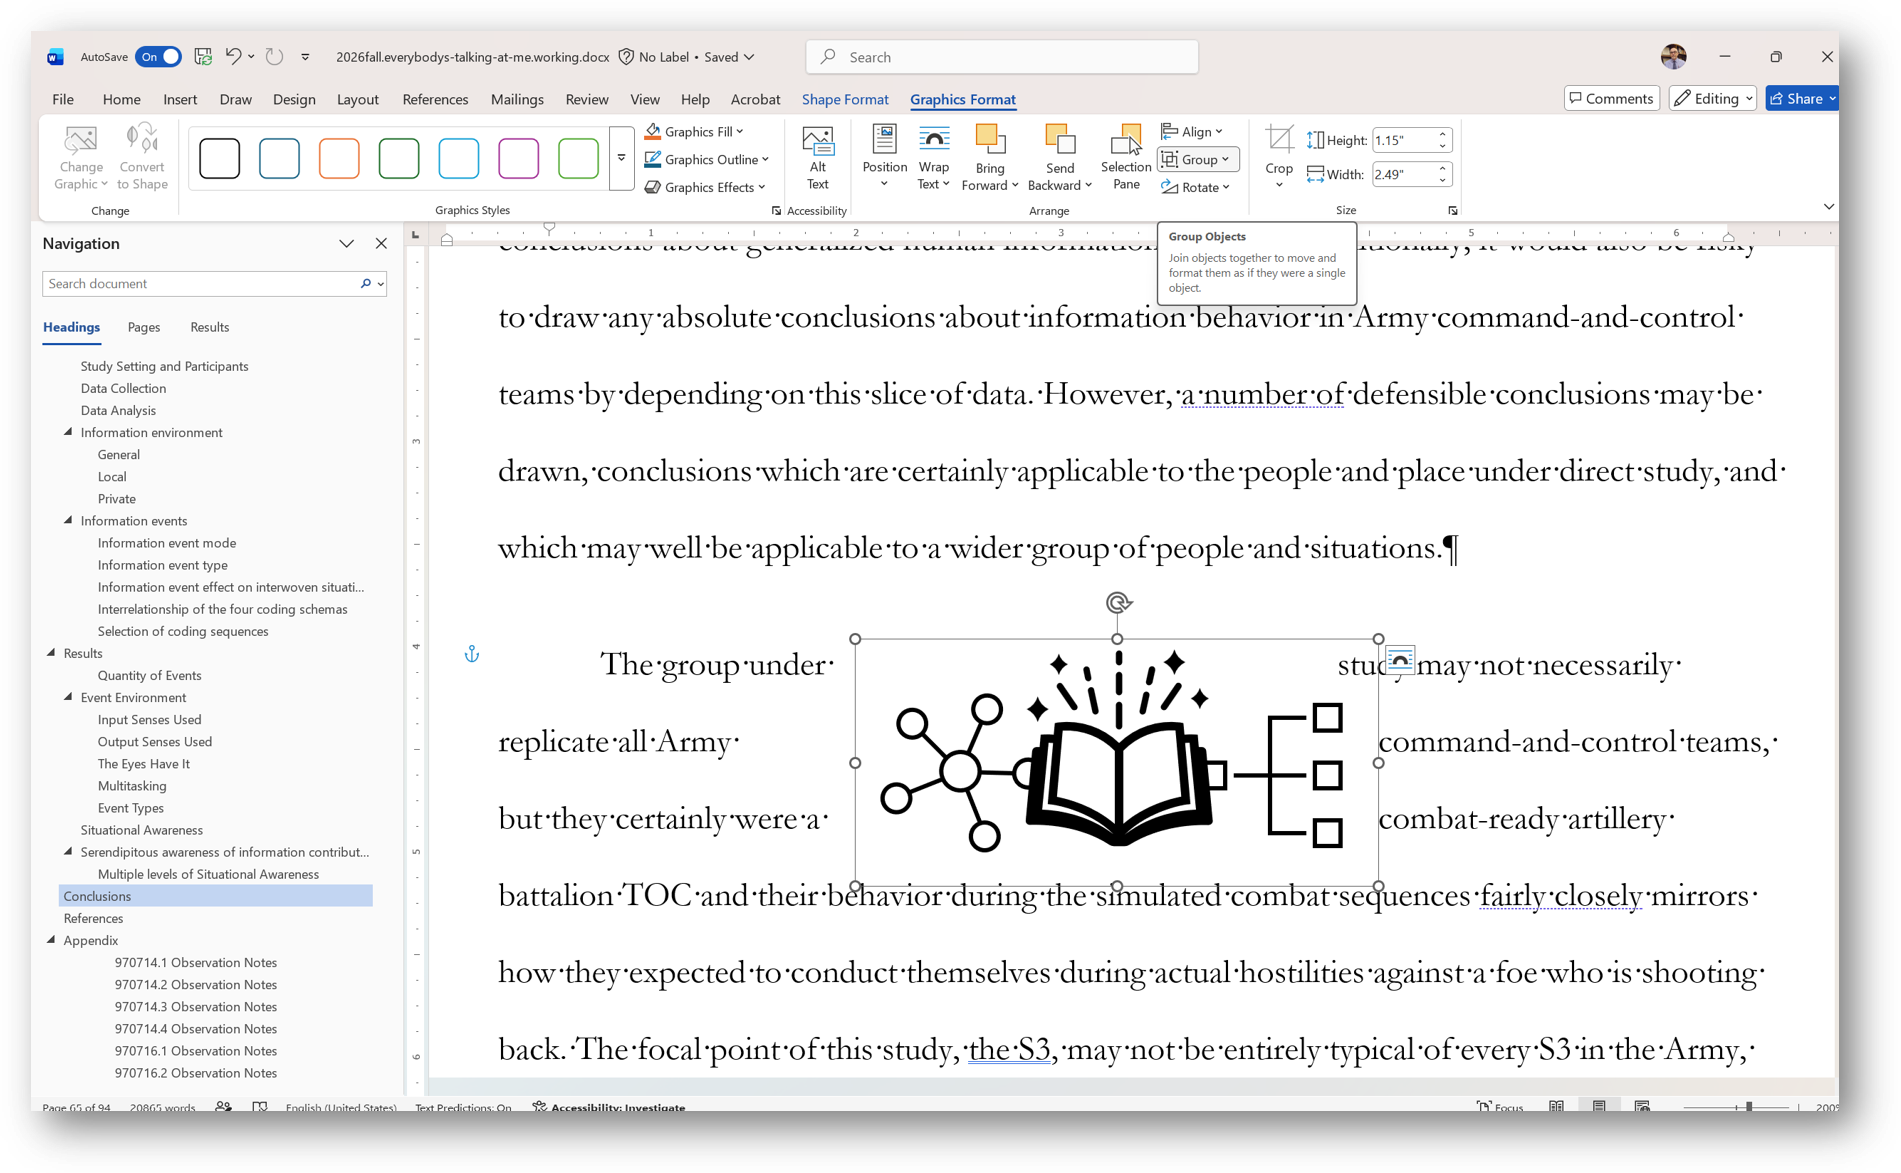1901x1173 pixels.
Task: Open the Align dropdown
Action: point(1192,131)
